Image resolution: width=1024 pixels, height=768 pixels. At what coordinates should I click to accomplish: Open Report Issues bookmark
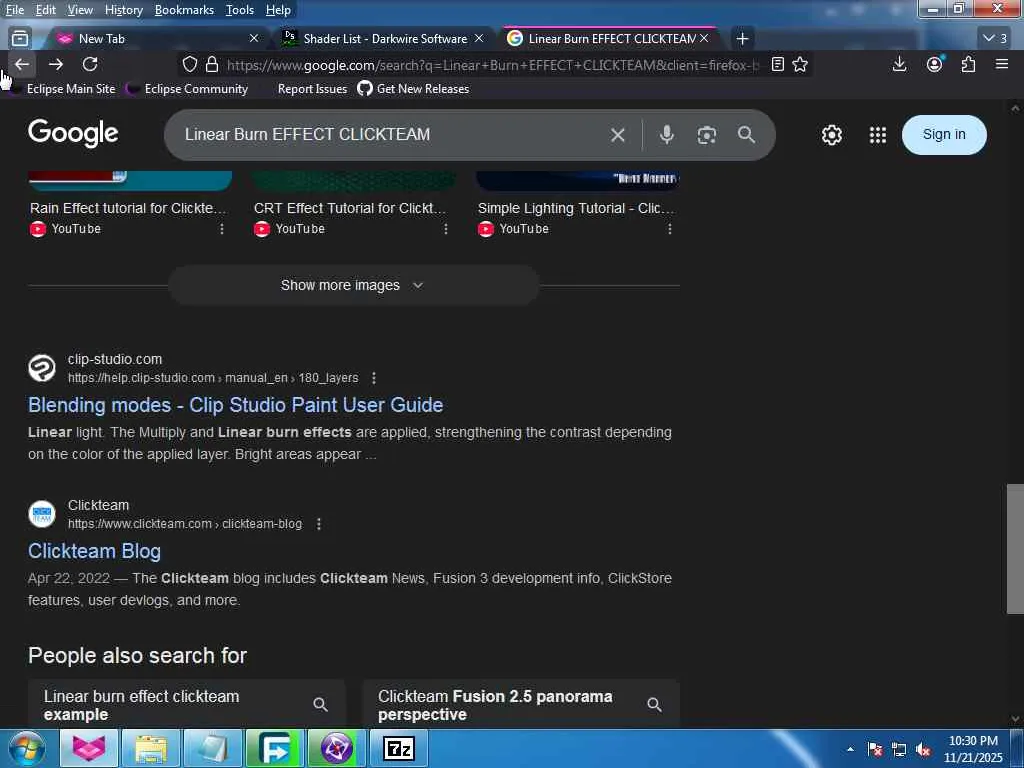(x=312, y=89)
